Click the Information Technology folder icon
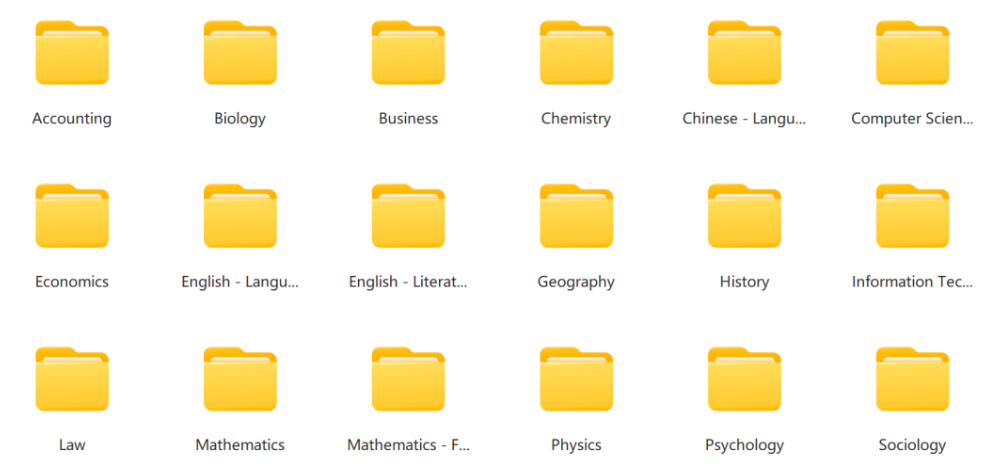 (x=912, y=217)
